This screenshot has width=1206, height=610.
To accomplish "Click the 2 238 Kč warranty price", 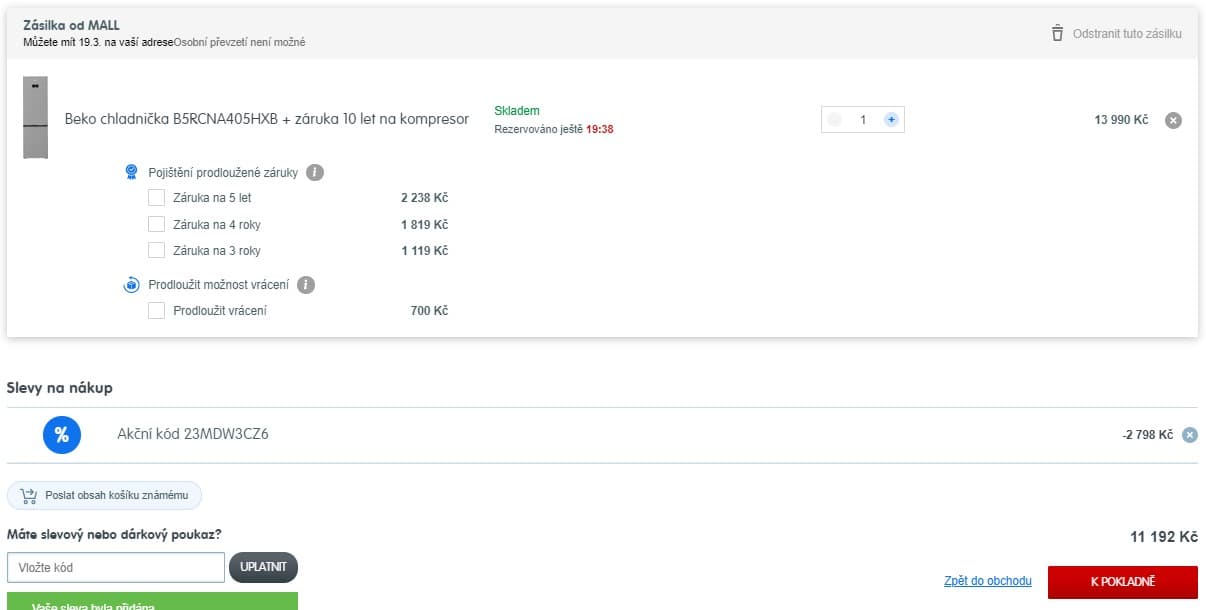I will (424, 198).
